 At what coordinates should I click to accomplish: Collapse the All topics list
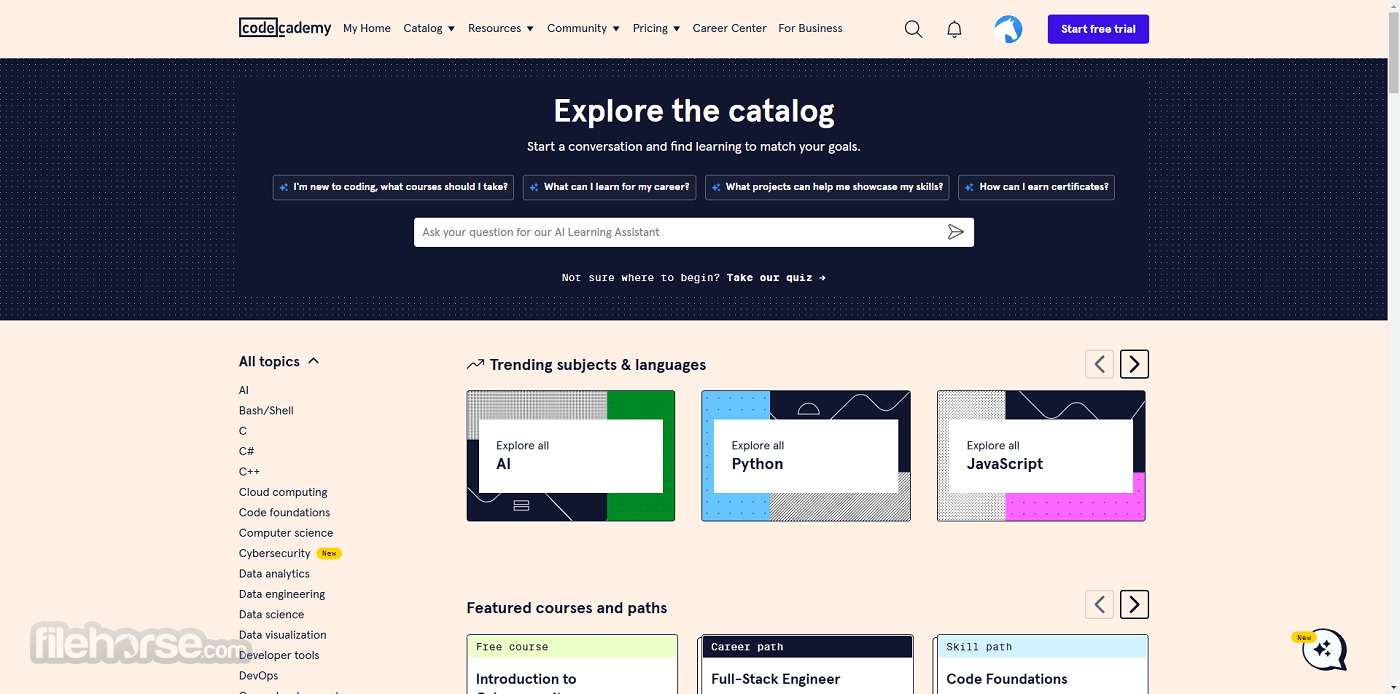[x=279, y=361]
